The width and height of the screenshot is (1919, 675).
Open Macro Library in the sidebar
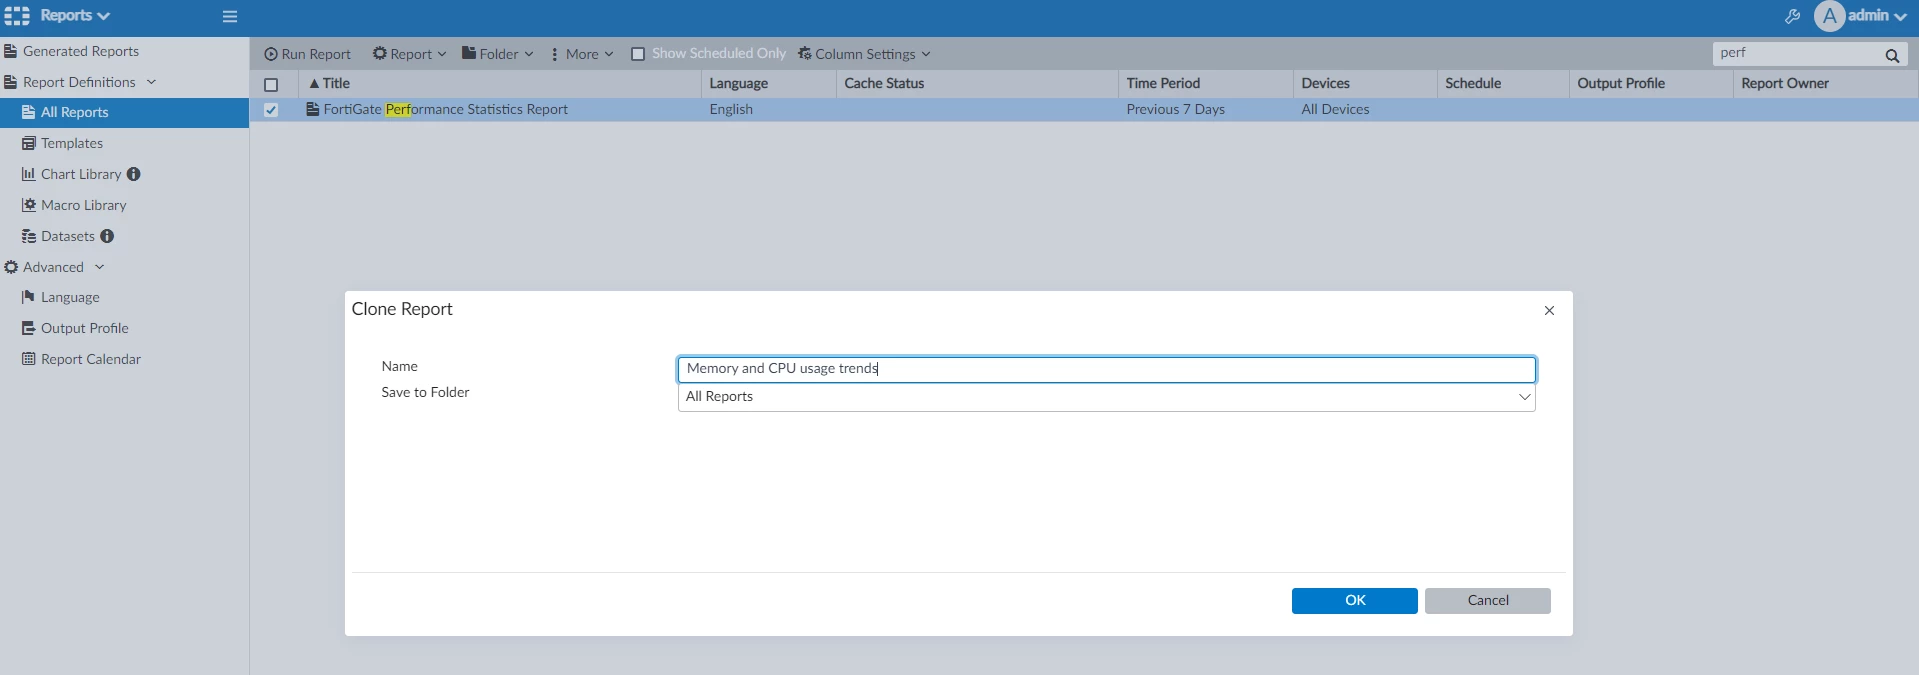[84, 205]
